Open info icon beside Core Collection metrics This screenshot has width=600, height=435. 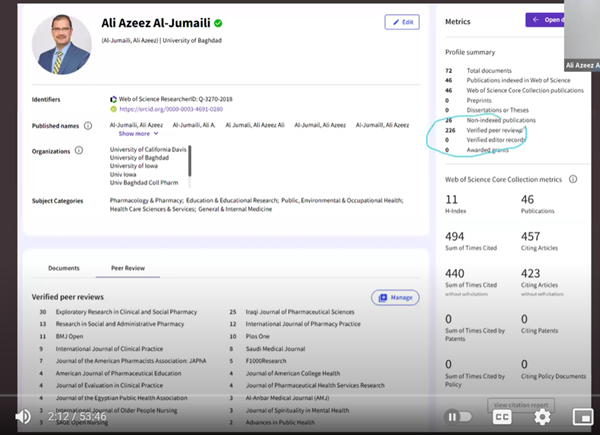click(x=573, y=179)
